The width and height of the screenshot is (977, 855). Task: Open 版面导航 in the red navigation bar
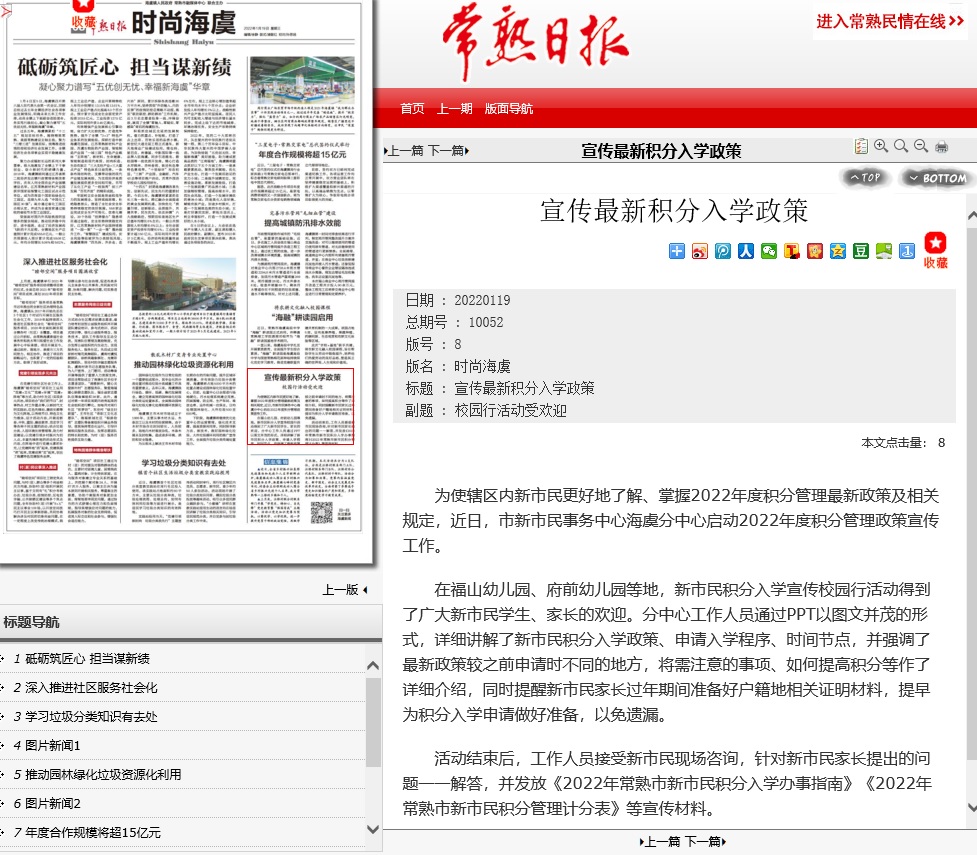508,109
